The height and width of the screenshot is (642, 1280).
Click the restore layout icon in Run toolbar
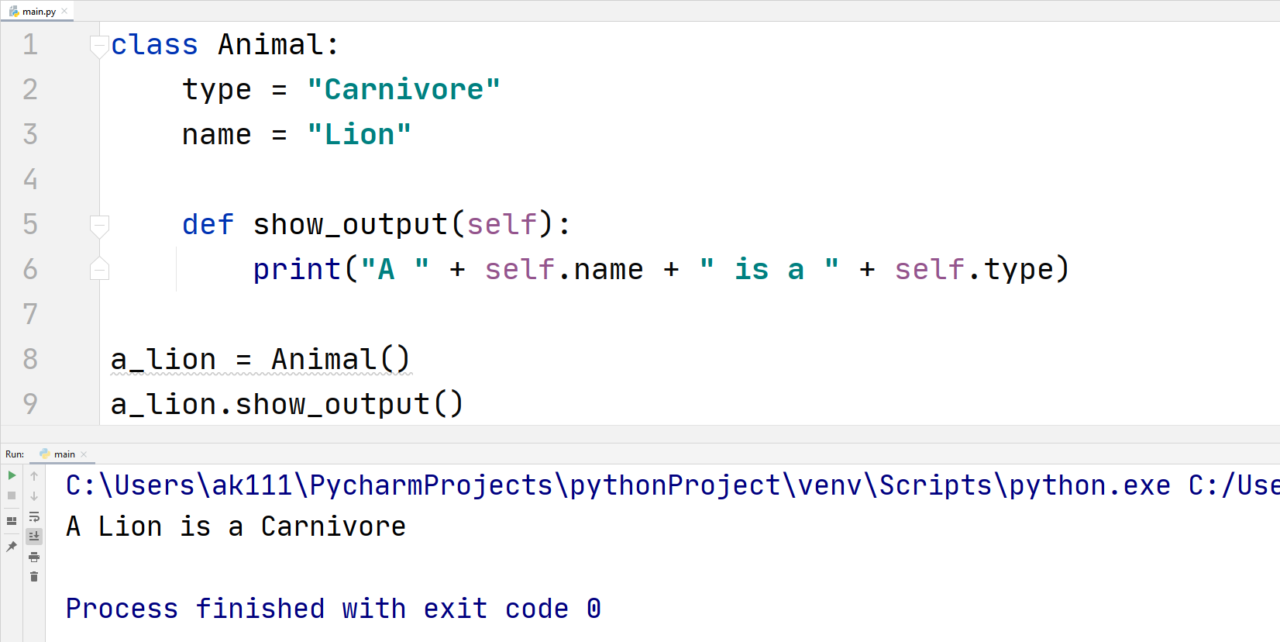(x=10, y=519)
